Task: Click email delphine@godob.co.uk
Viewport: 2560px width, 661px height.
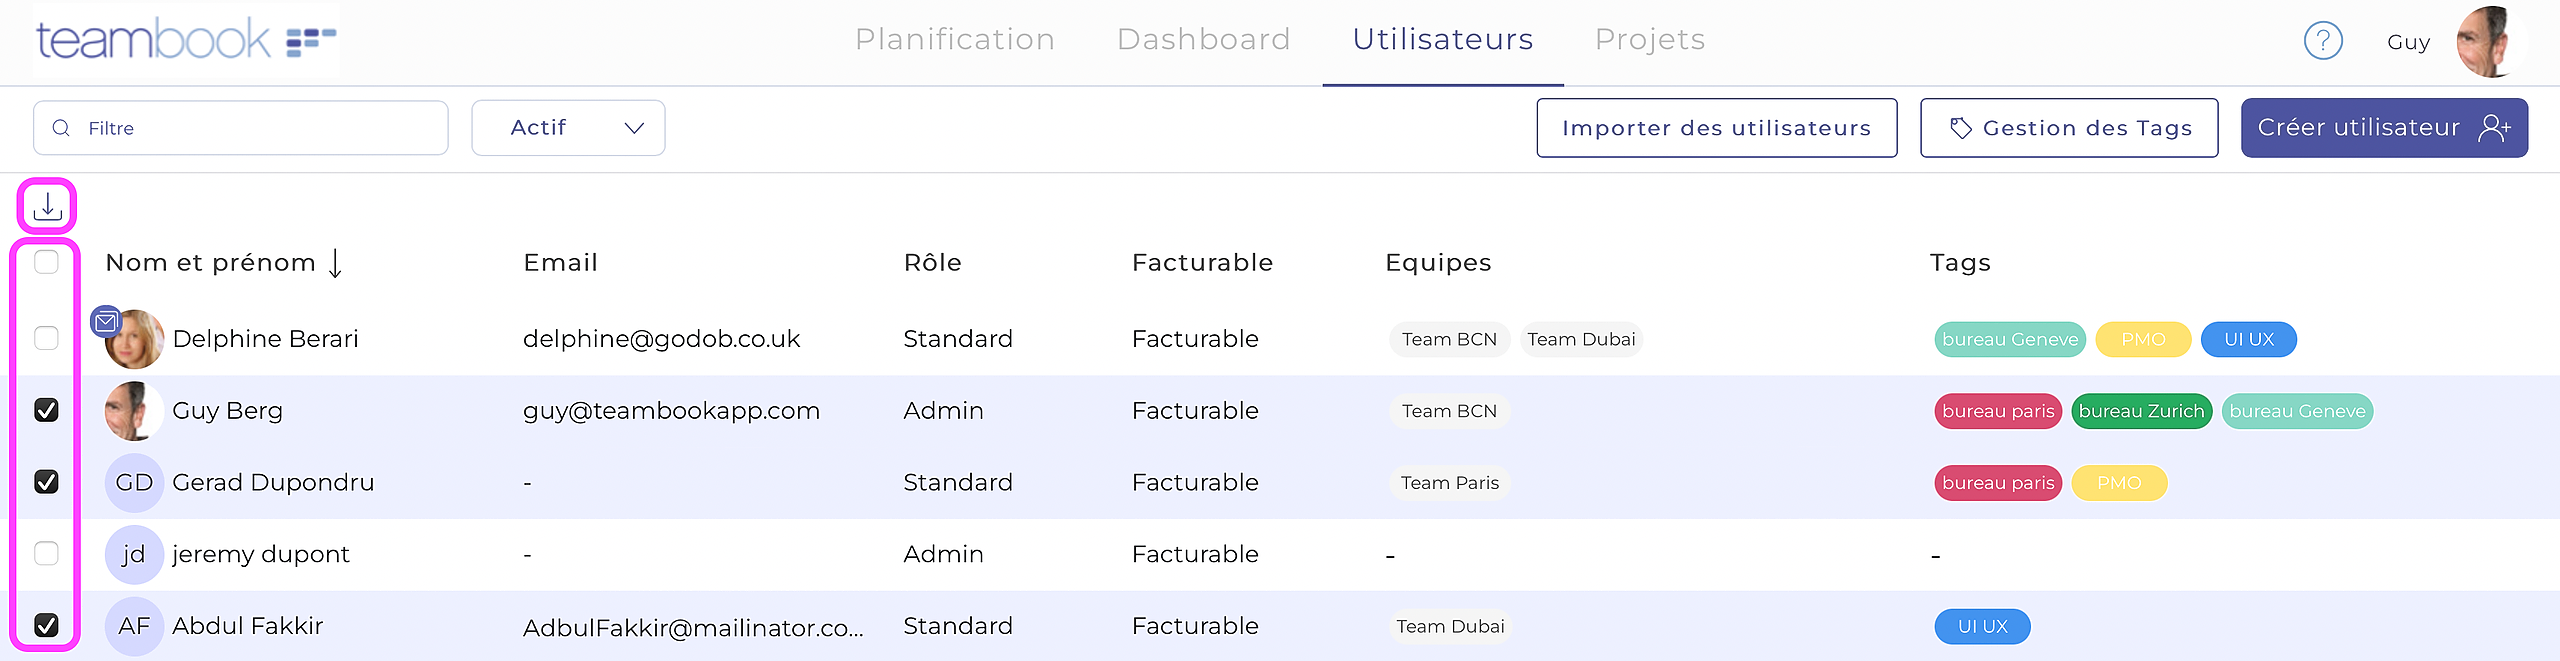Action: point(661,339)
